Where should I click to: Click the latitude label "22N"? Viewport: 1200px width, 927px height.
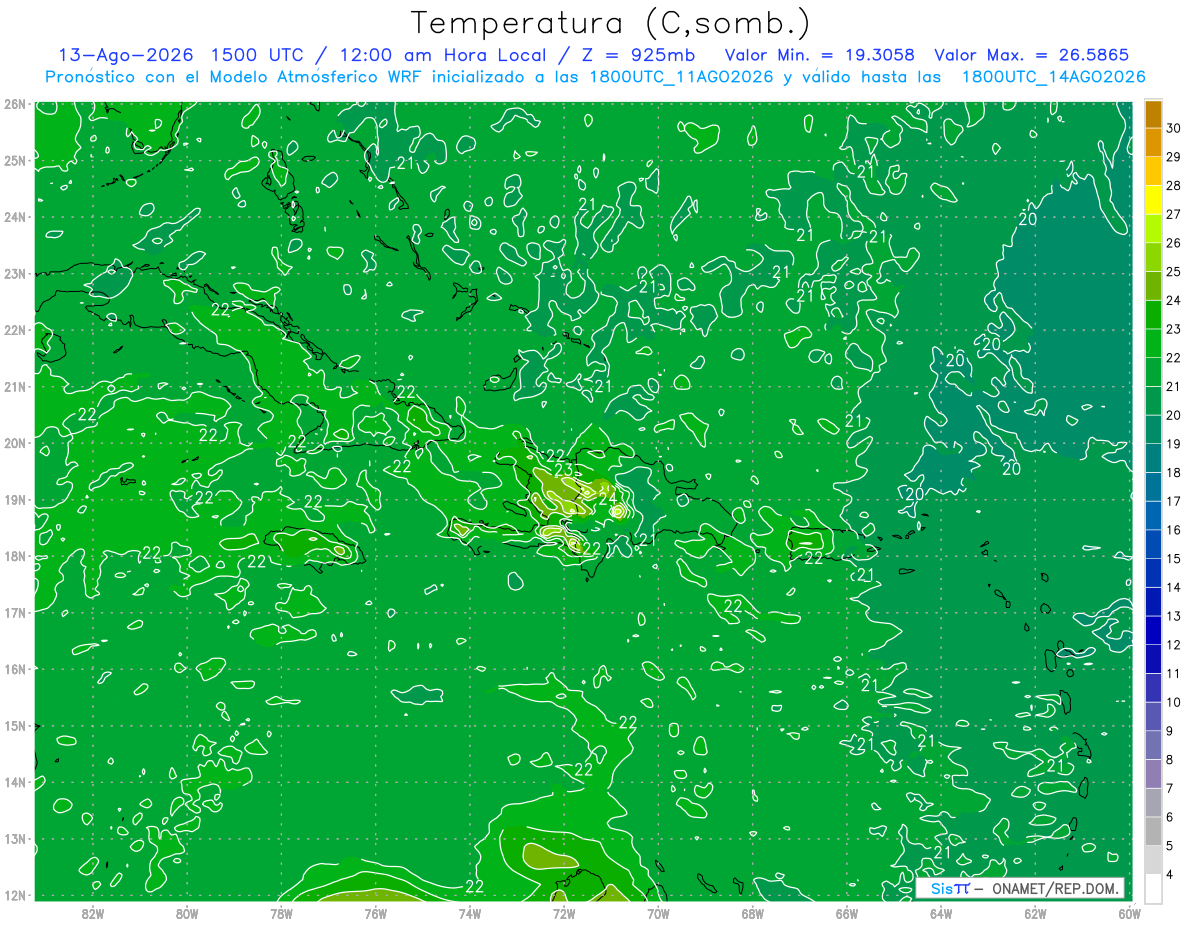pos(14,330)
